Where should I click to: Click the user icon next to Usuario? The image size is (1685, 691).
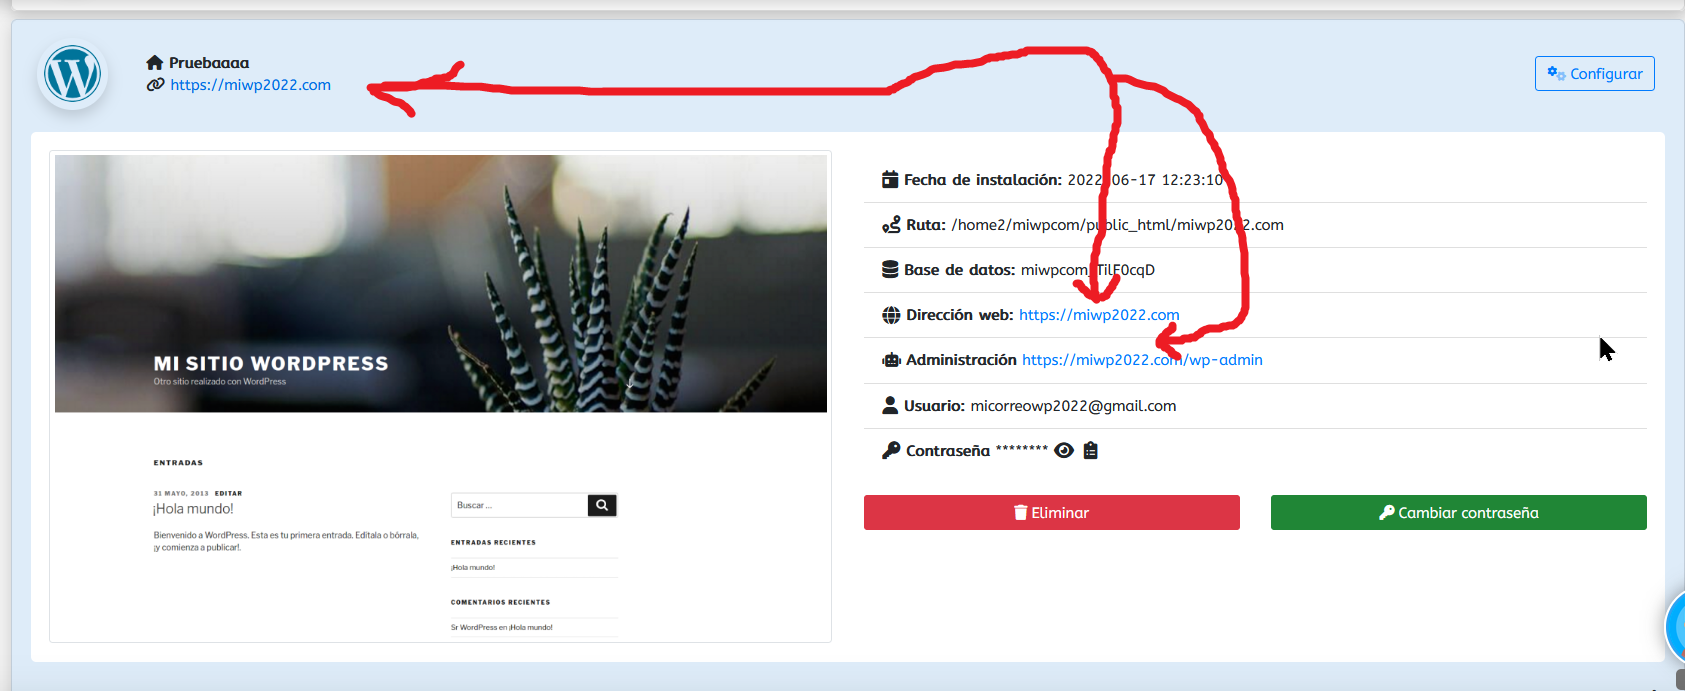coord(890,405)
